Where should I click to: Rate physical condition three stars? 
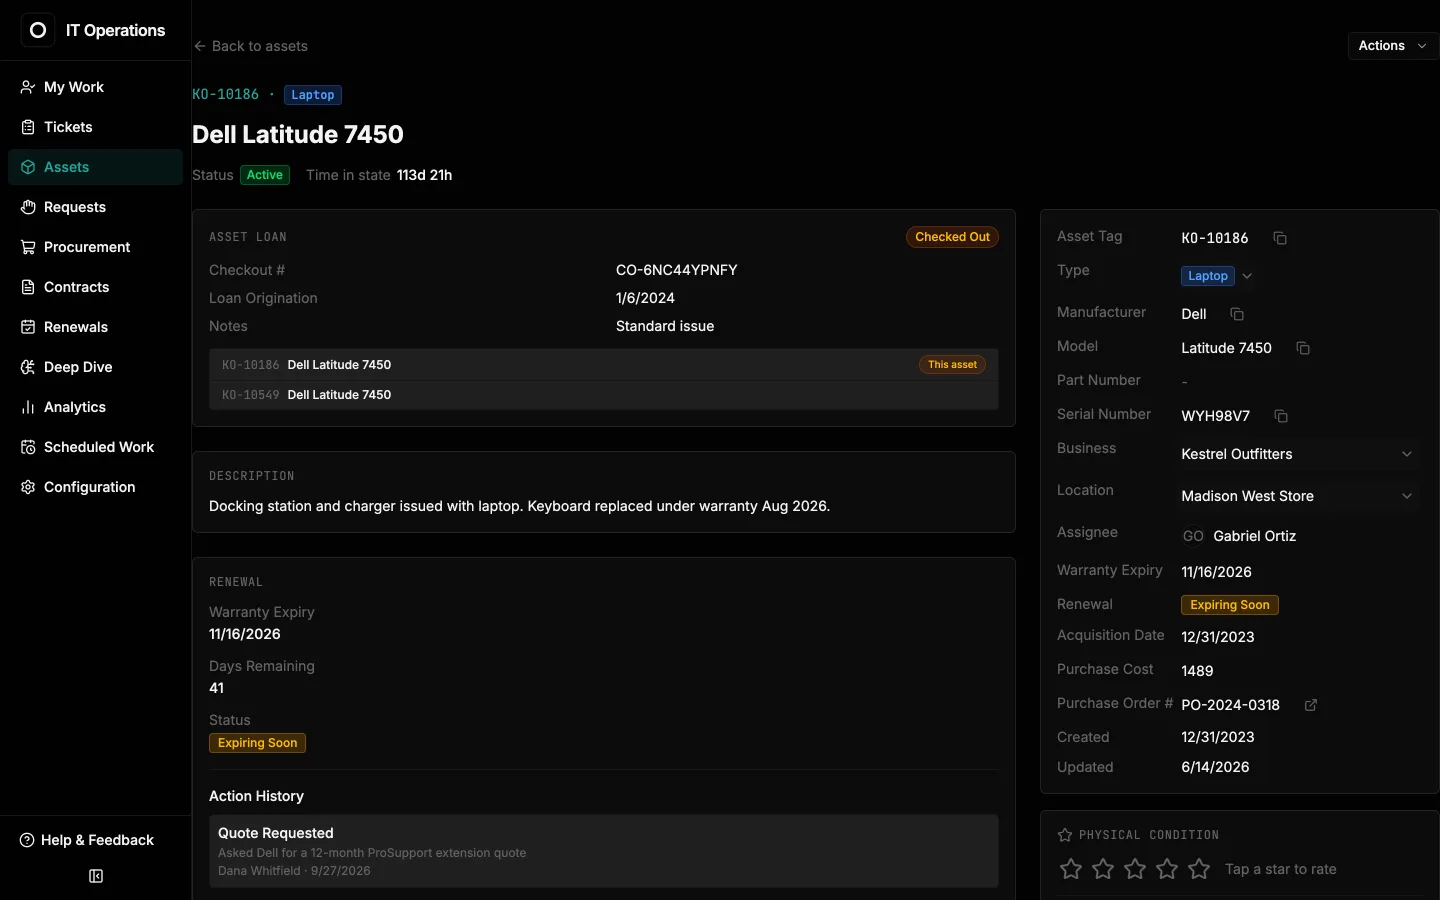pyautogui.click(x=1135, y=869)
